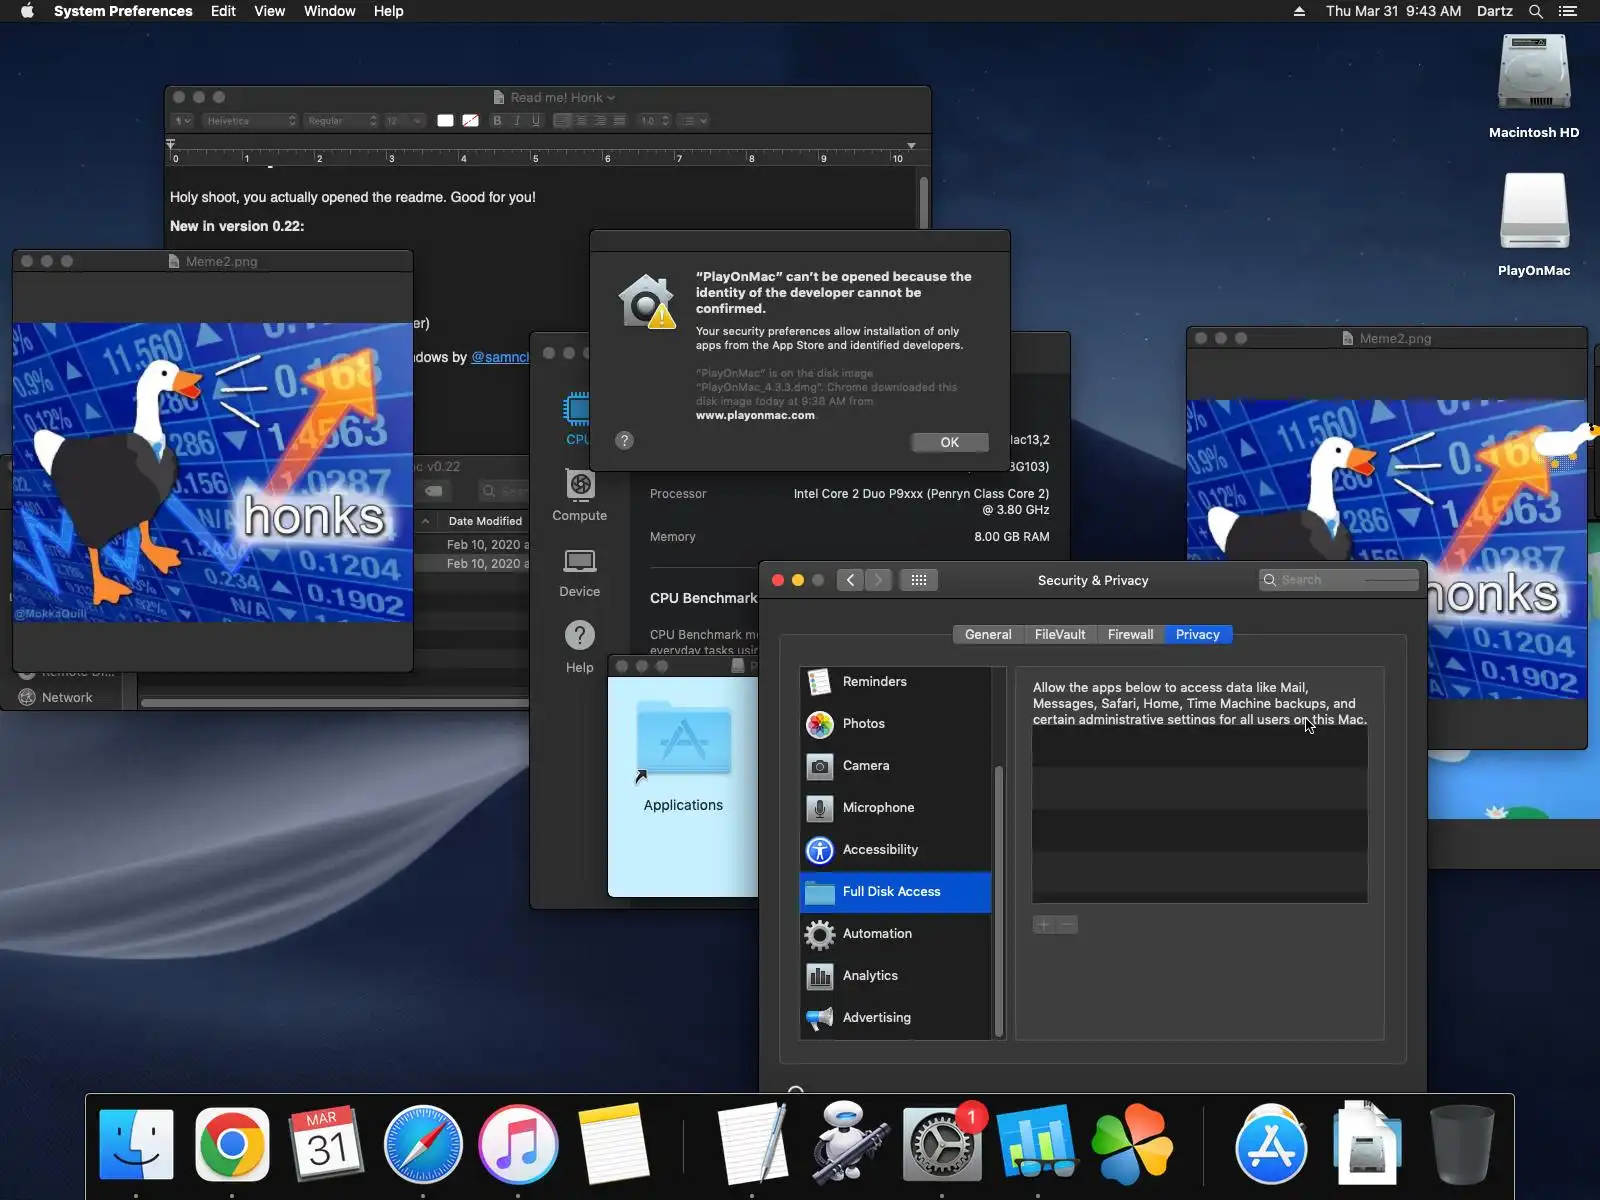Open the Apple menu

pyautogui.click(x=27, y=11)
